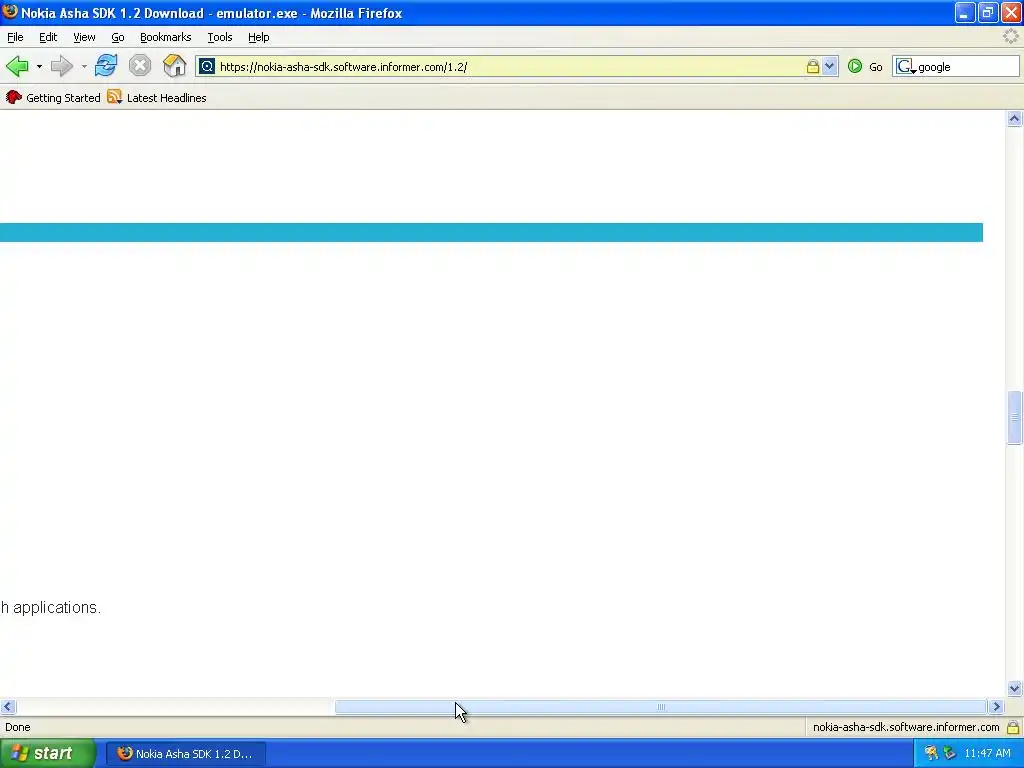The width and height of the screenshot is (1024, 768).
Task: Click the second system tray icon
Action: click(950, 754)
